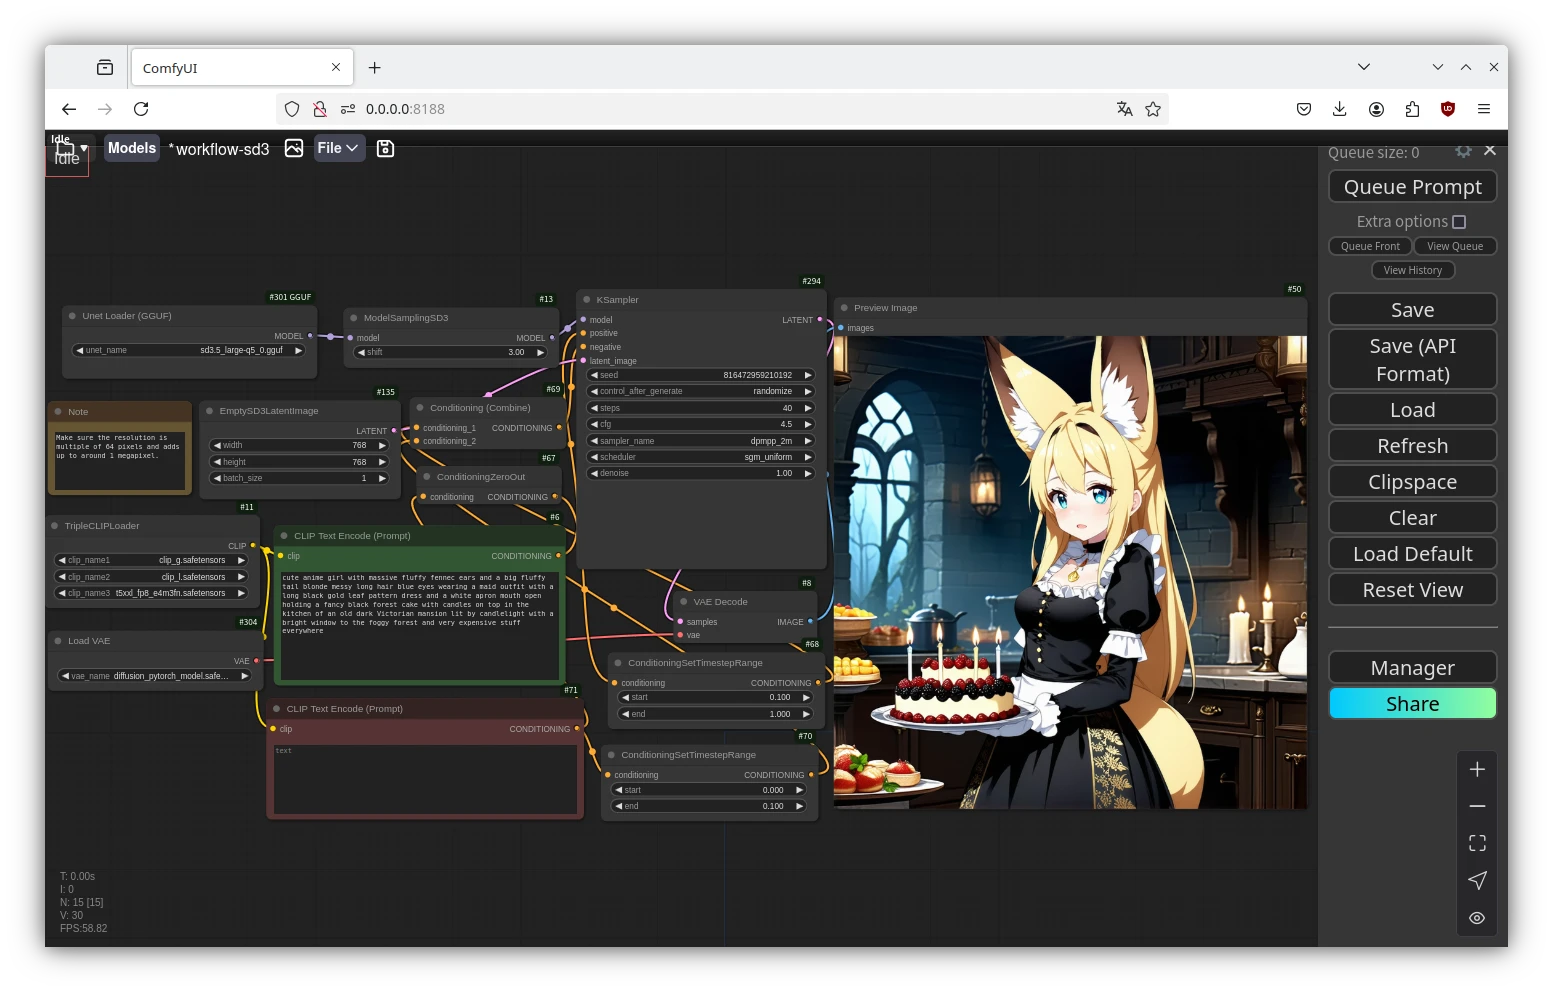This screenshot has width=1553, height=992.
Task: Open the queue settings gear icon
Action: tap(1463, 151)
